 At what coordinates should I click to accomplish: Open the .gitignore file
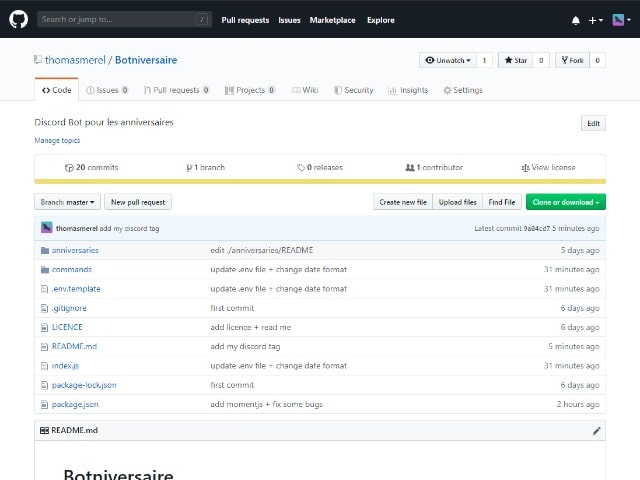[69, 308]
